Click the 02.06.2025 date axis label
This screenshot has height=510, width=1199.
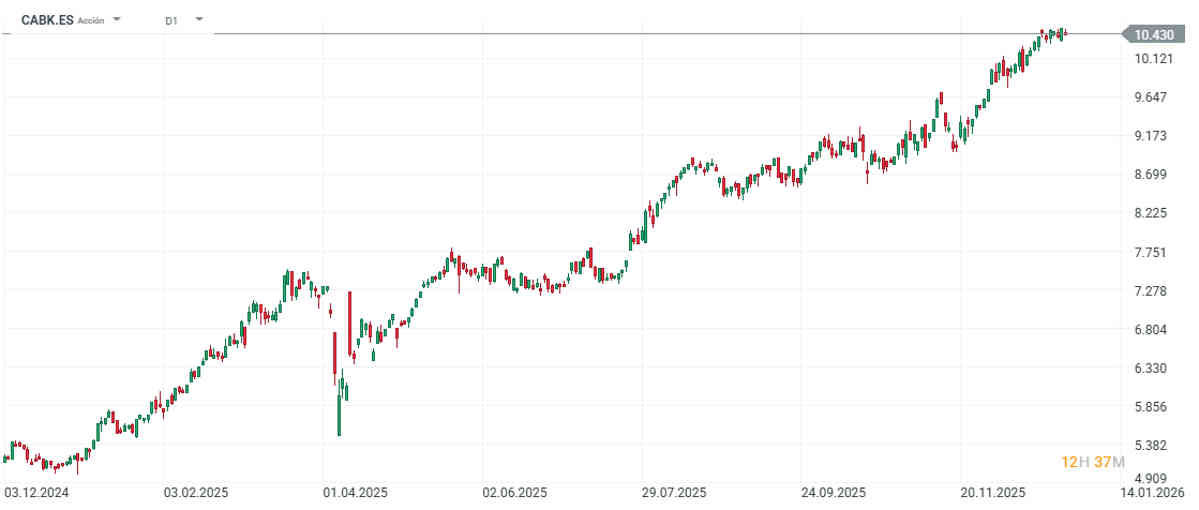pyautogui.click(x=514, y=493)
